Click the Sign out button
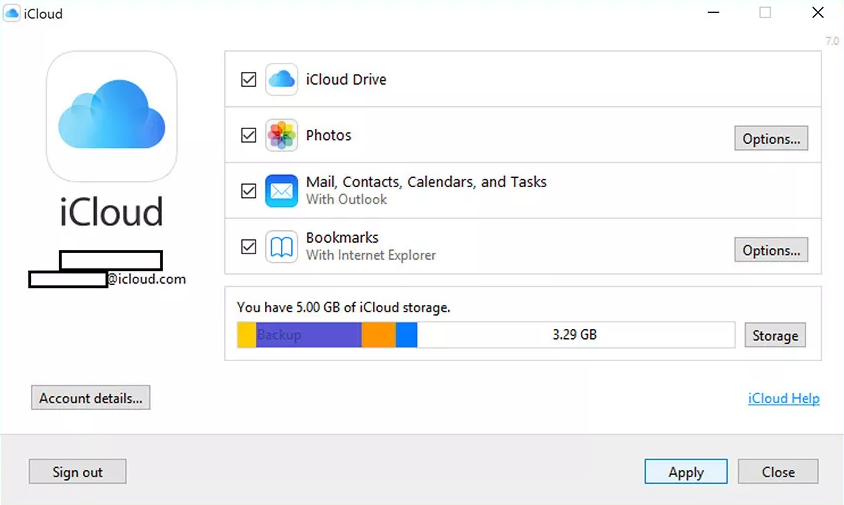This screenshot has height=505, width=844. pos(78,472)
